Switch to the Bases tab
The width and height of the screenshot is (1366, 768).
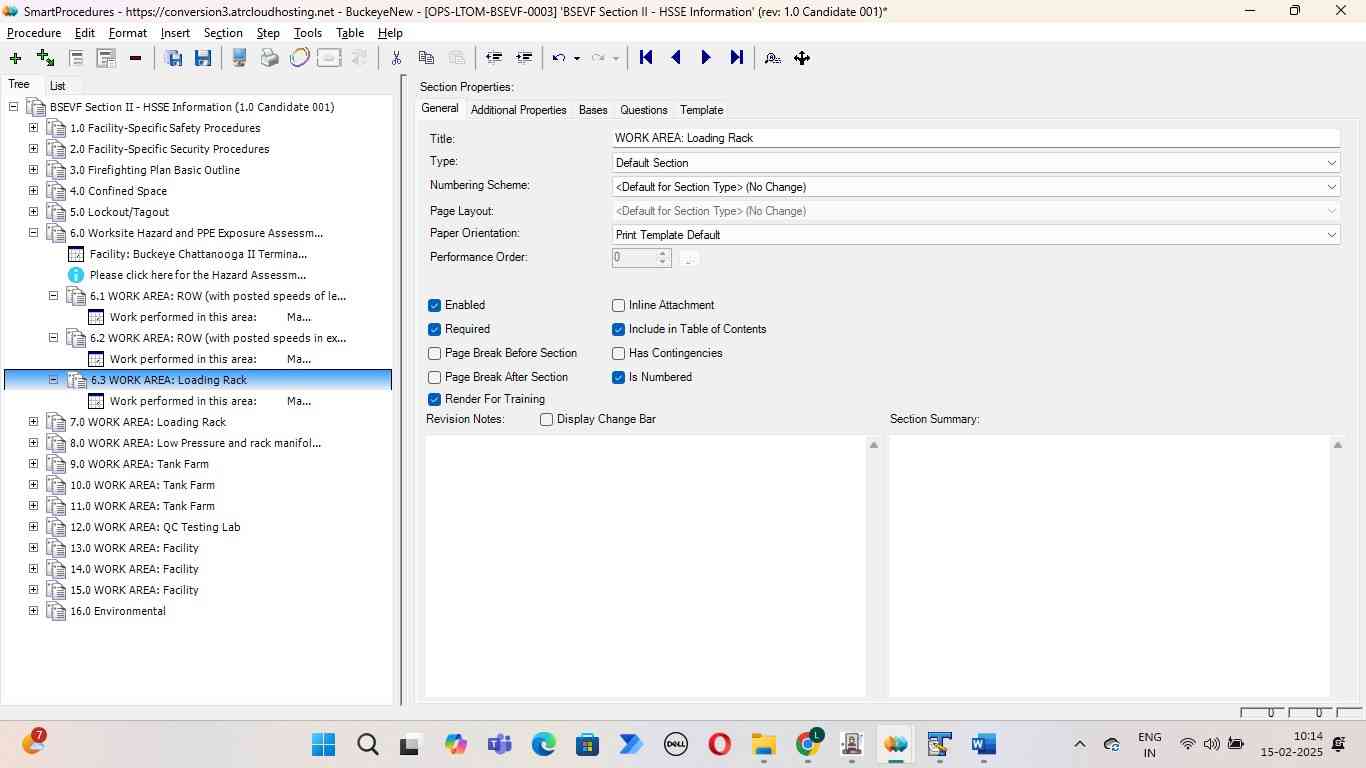click(593, 110)
